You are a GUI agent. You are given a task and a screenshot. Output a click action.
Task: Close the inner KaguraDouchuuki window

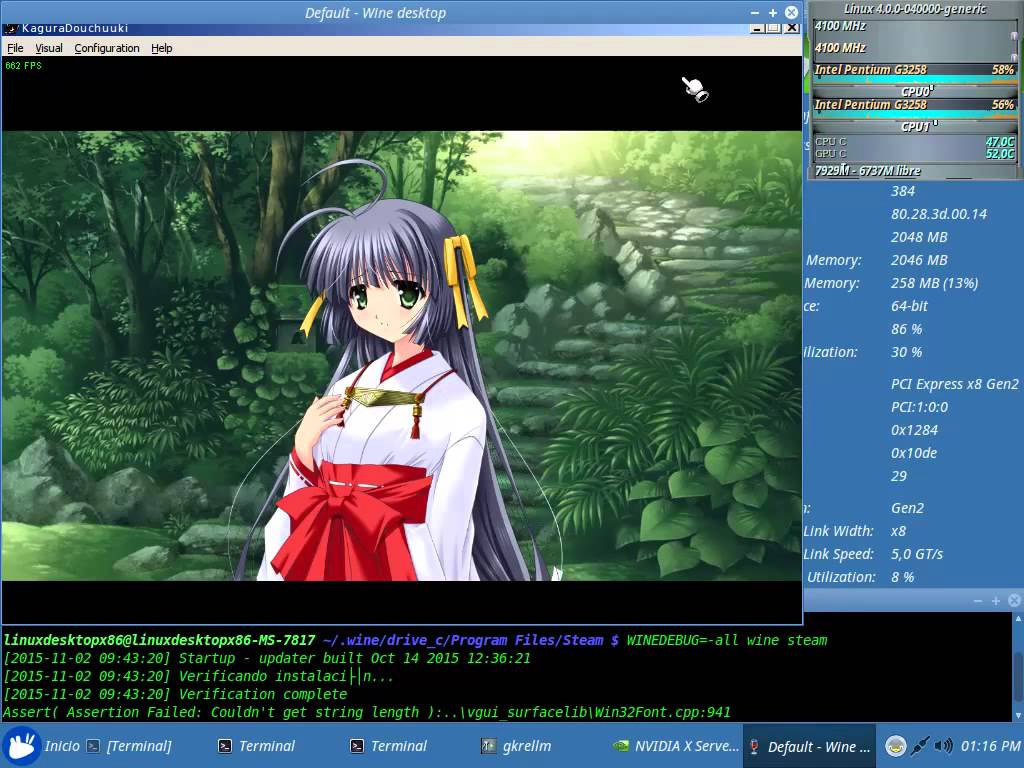pos(790,29)
